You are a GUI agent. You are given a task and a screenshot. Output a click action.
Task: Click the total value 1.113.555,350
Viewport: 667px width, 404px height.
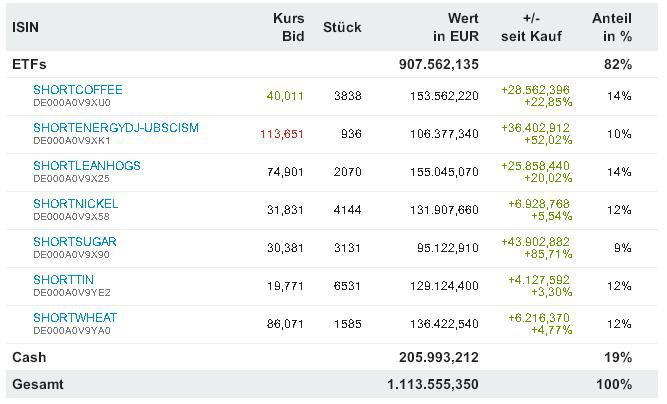[x=432, y=384]
